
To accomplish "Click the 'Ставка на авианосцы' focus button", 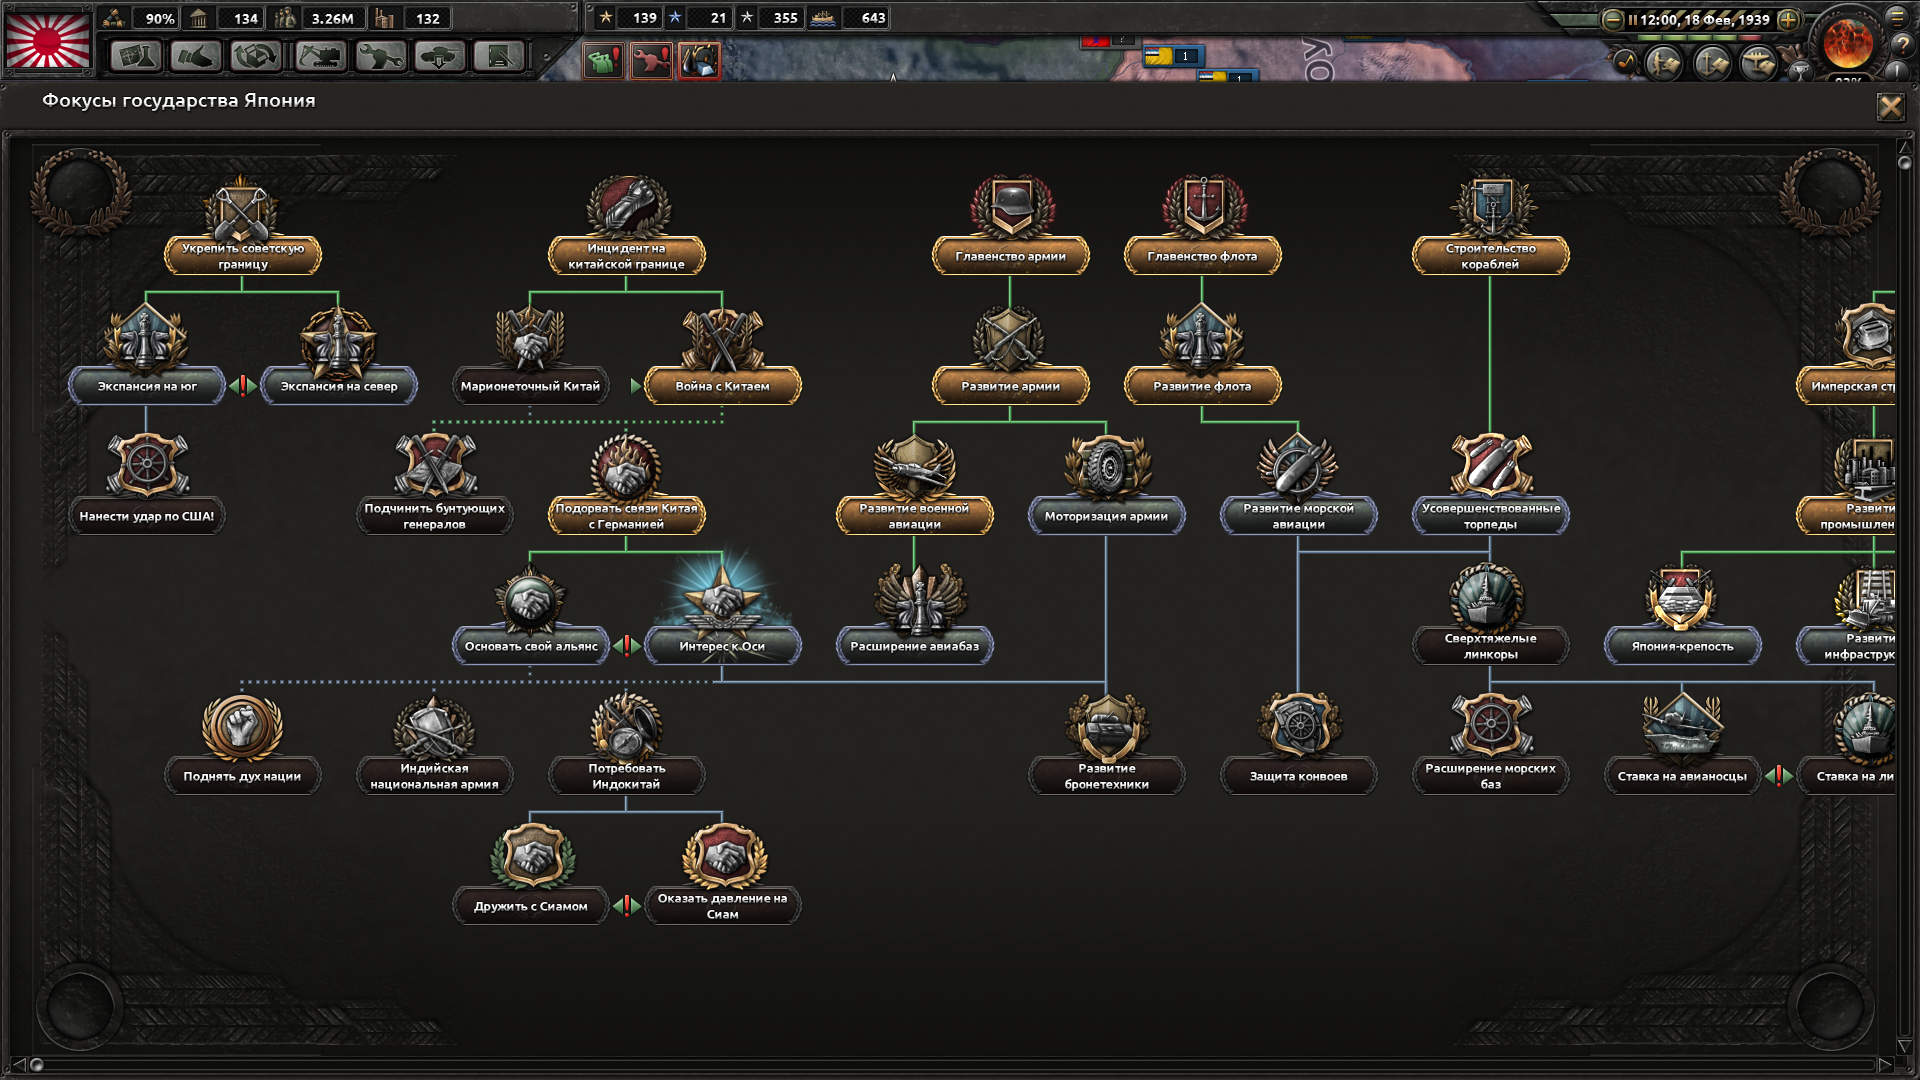I will (x=1683, y=776).
